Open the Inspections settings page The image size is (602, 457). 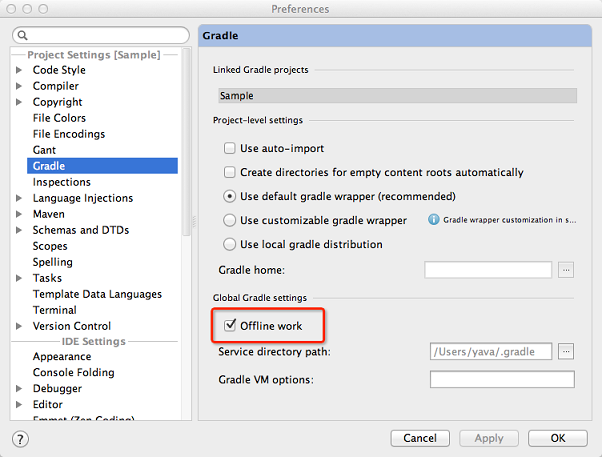62,182
